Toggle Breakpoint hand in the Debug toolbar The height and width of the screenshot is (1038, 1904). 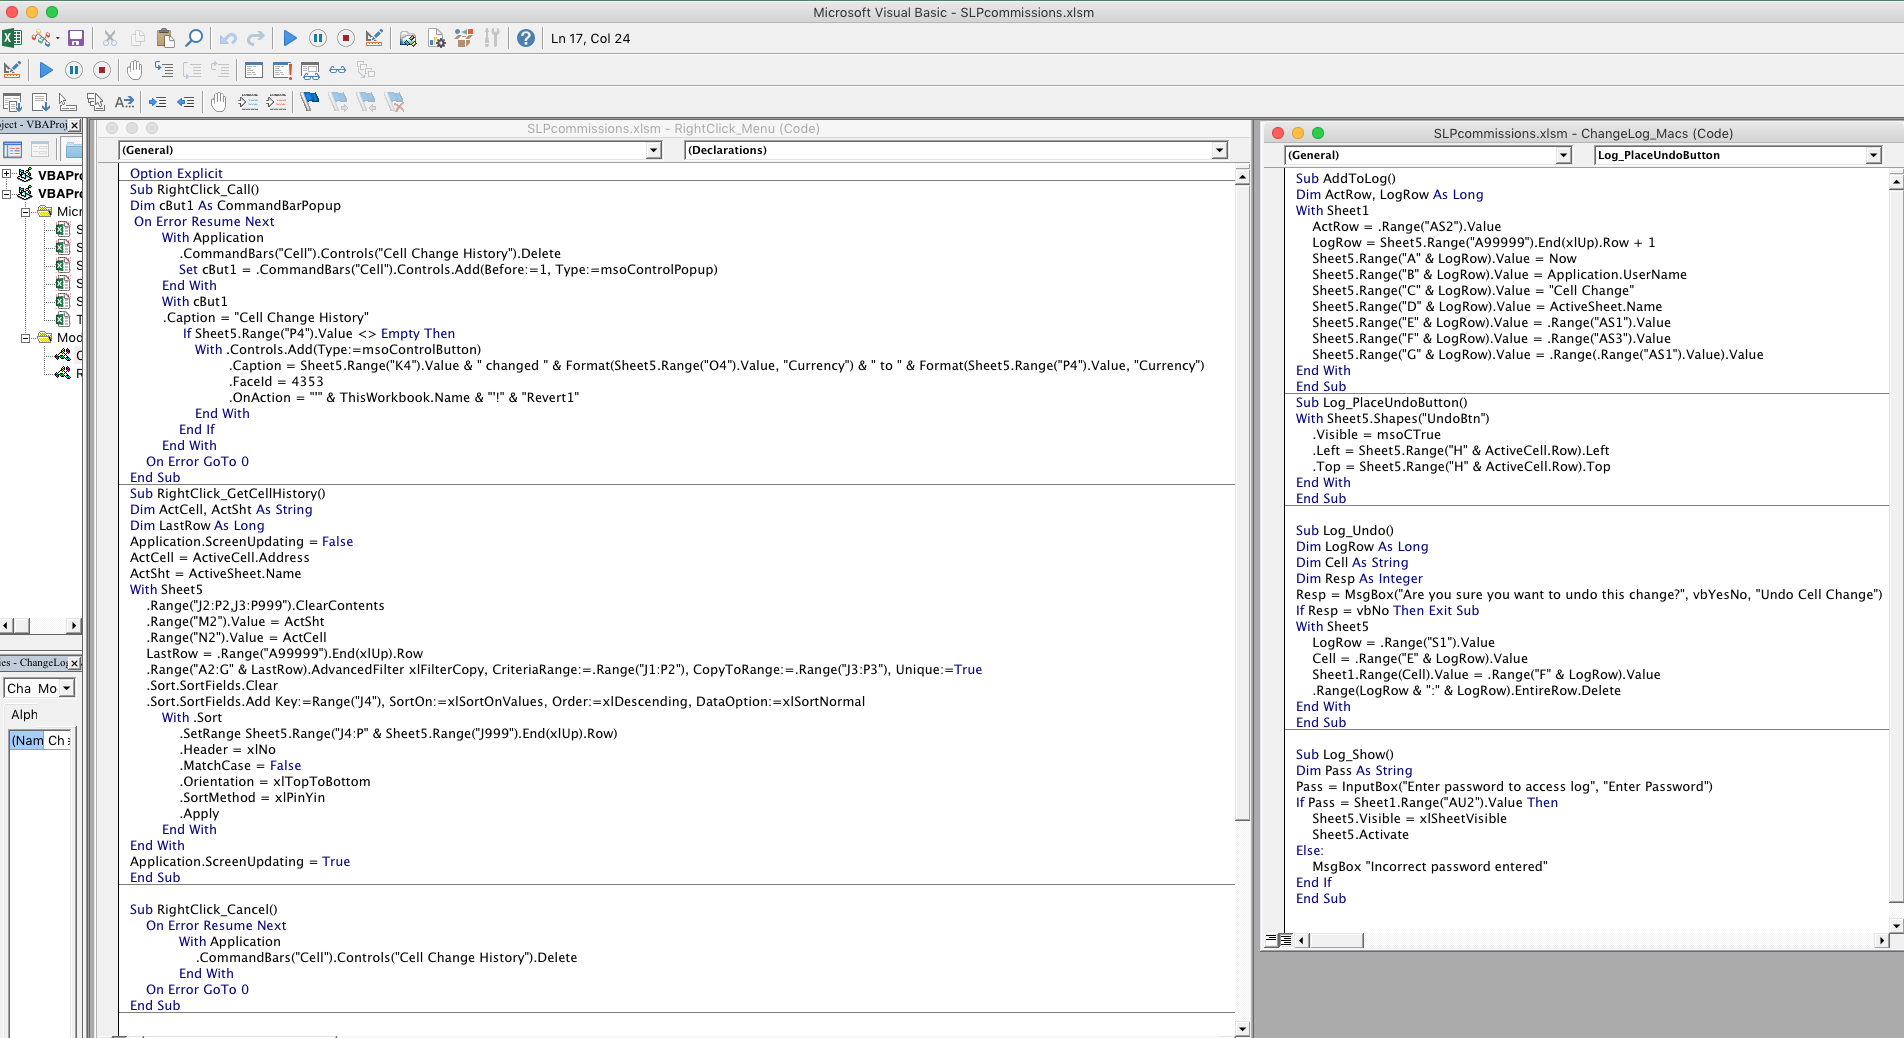(x=135, y=70)
